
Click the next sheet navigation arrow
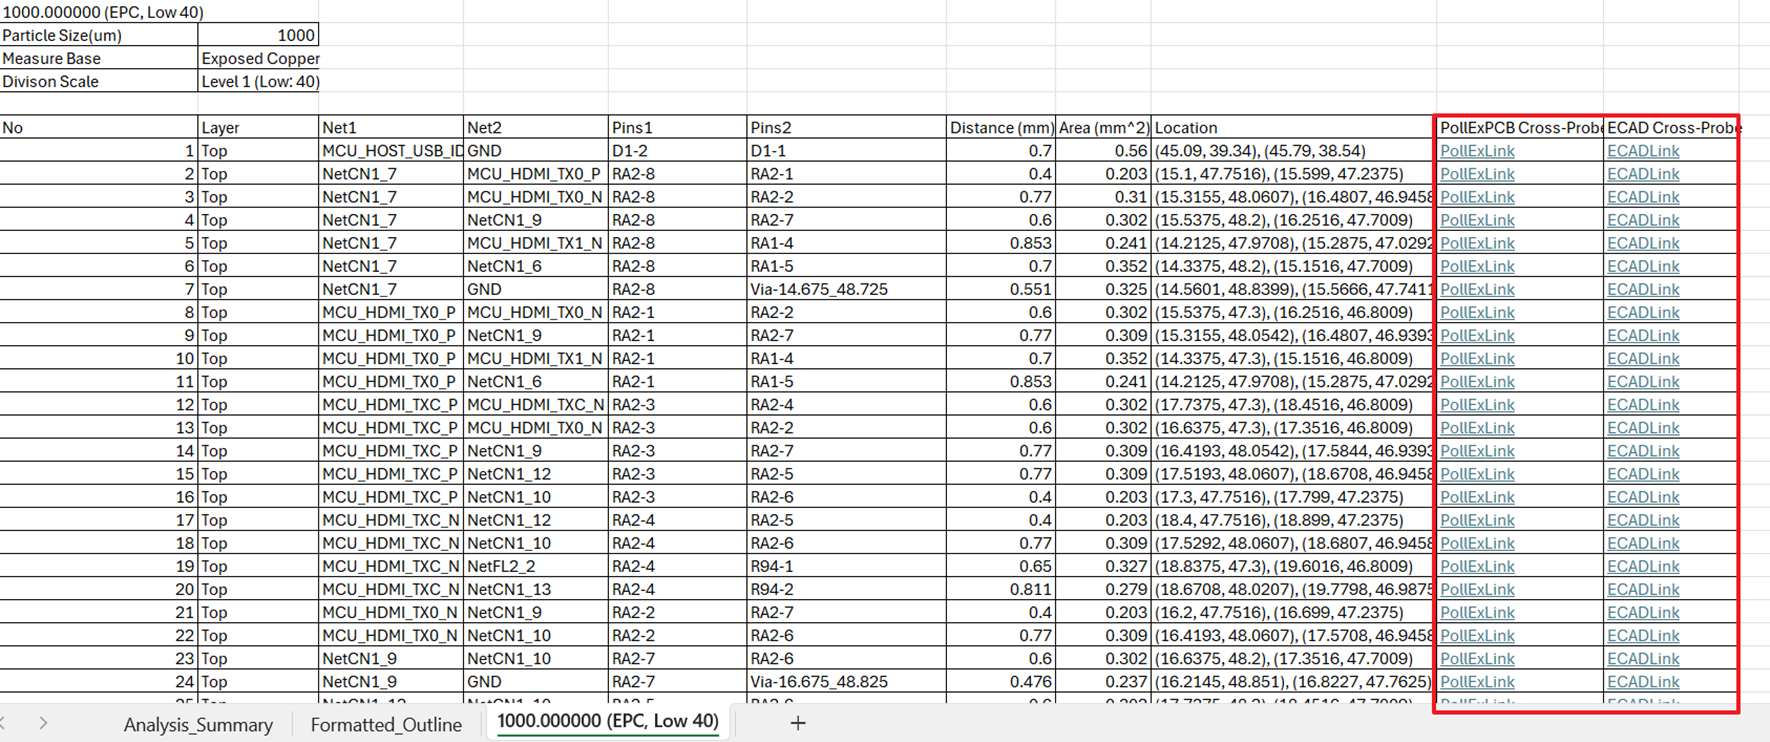click(43, 723)
